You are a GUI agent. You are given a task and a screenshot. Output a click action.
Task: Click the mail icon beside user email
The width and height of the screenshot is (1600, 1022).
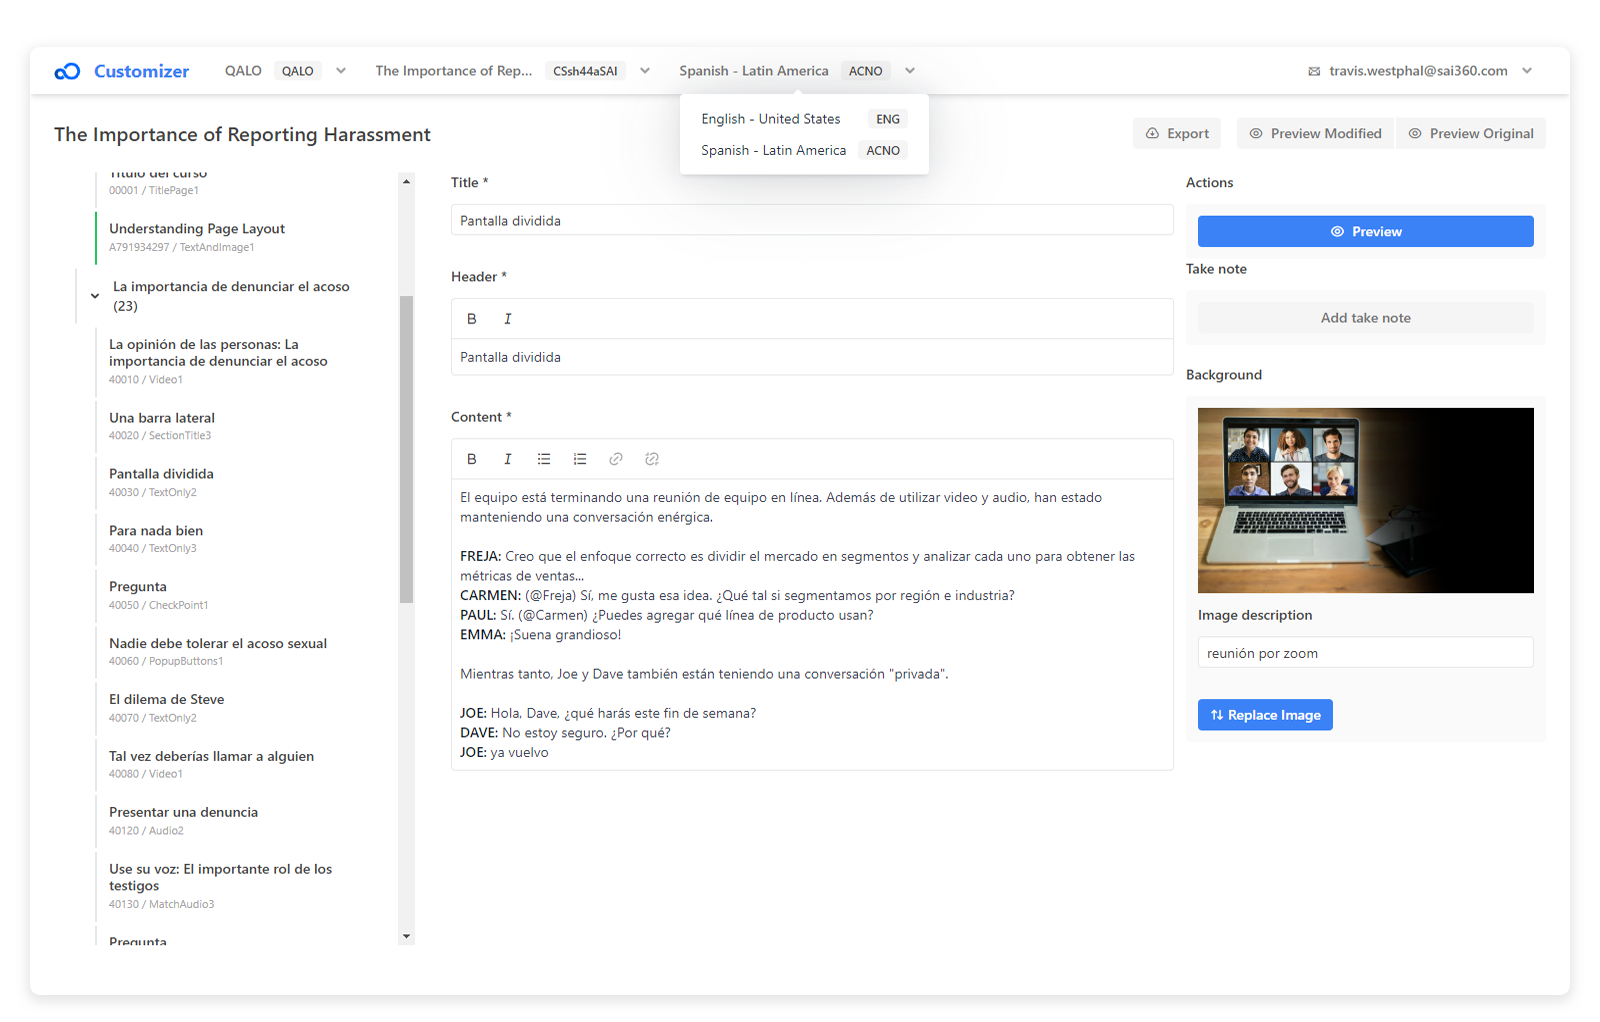tap(1314, 71)
